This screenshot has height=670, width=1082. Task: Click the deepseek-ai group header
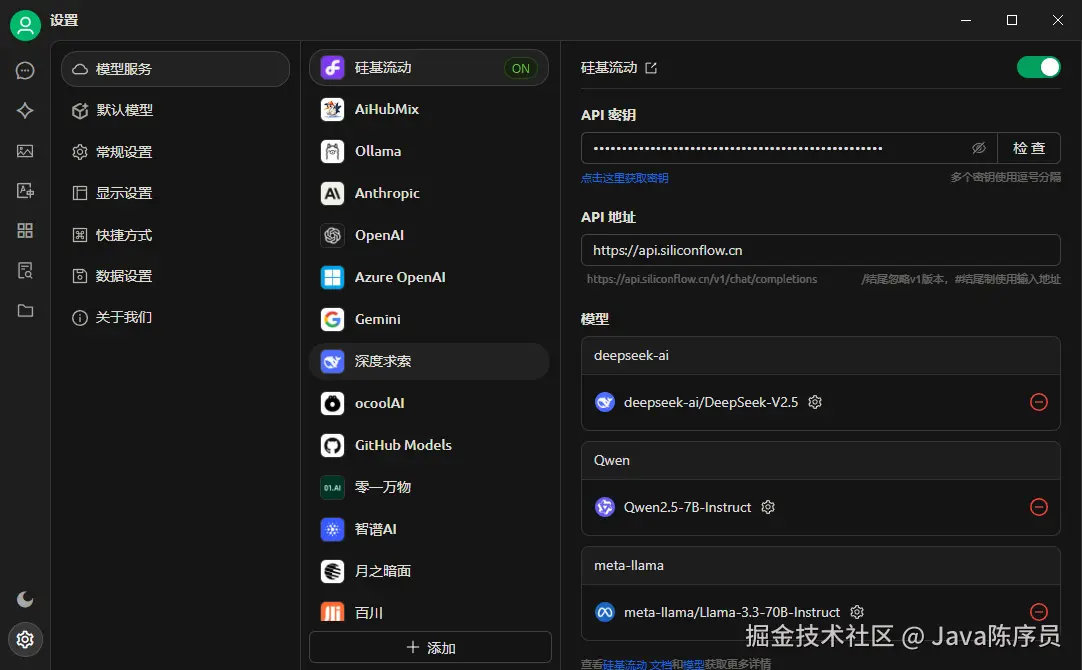tap(820, 356)
